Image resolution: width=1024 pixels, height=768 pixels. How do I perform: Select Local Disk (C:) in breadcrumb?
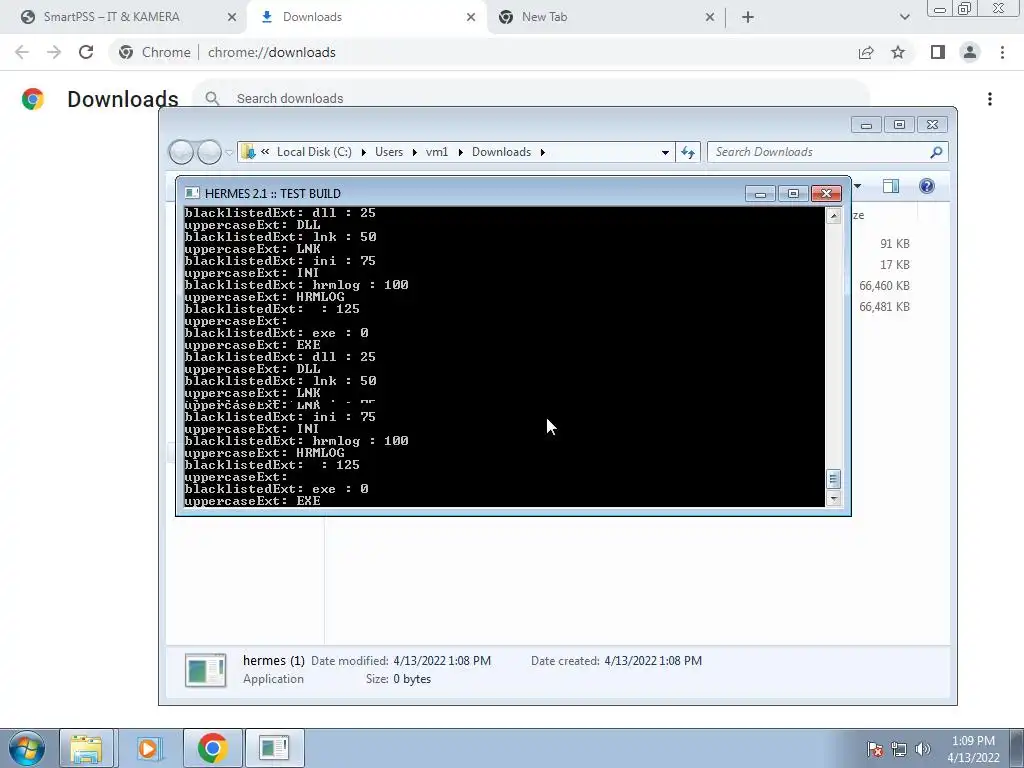coord(314,152)
